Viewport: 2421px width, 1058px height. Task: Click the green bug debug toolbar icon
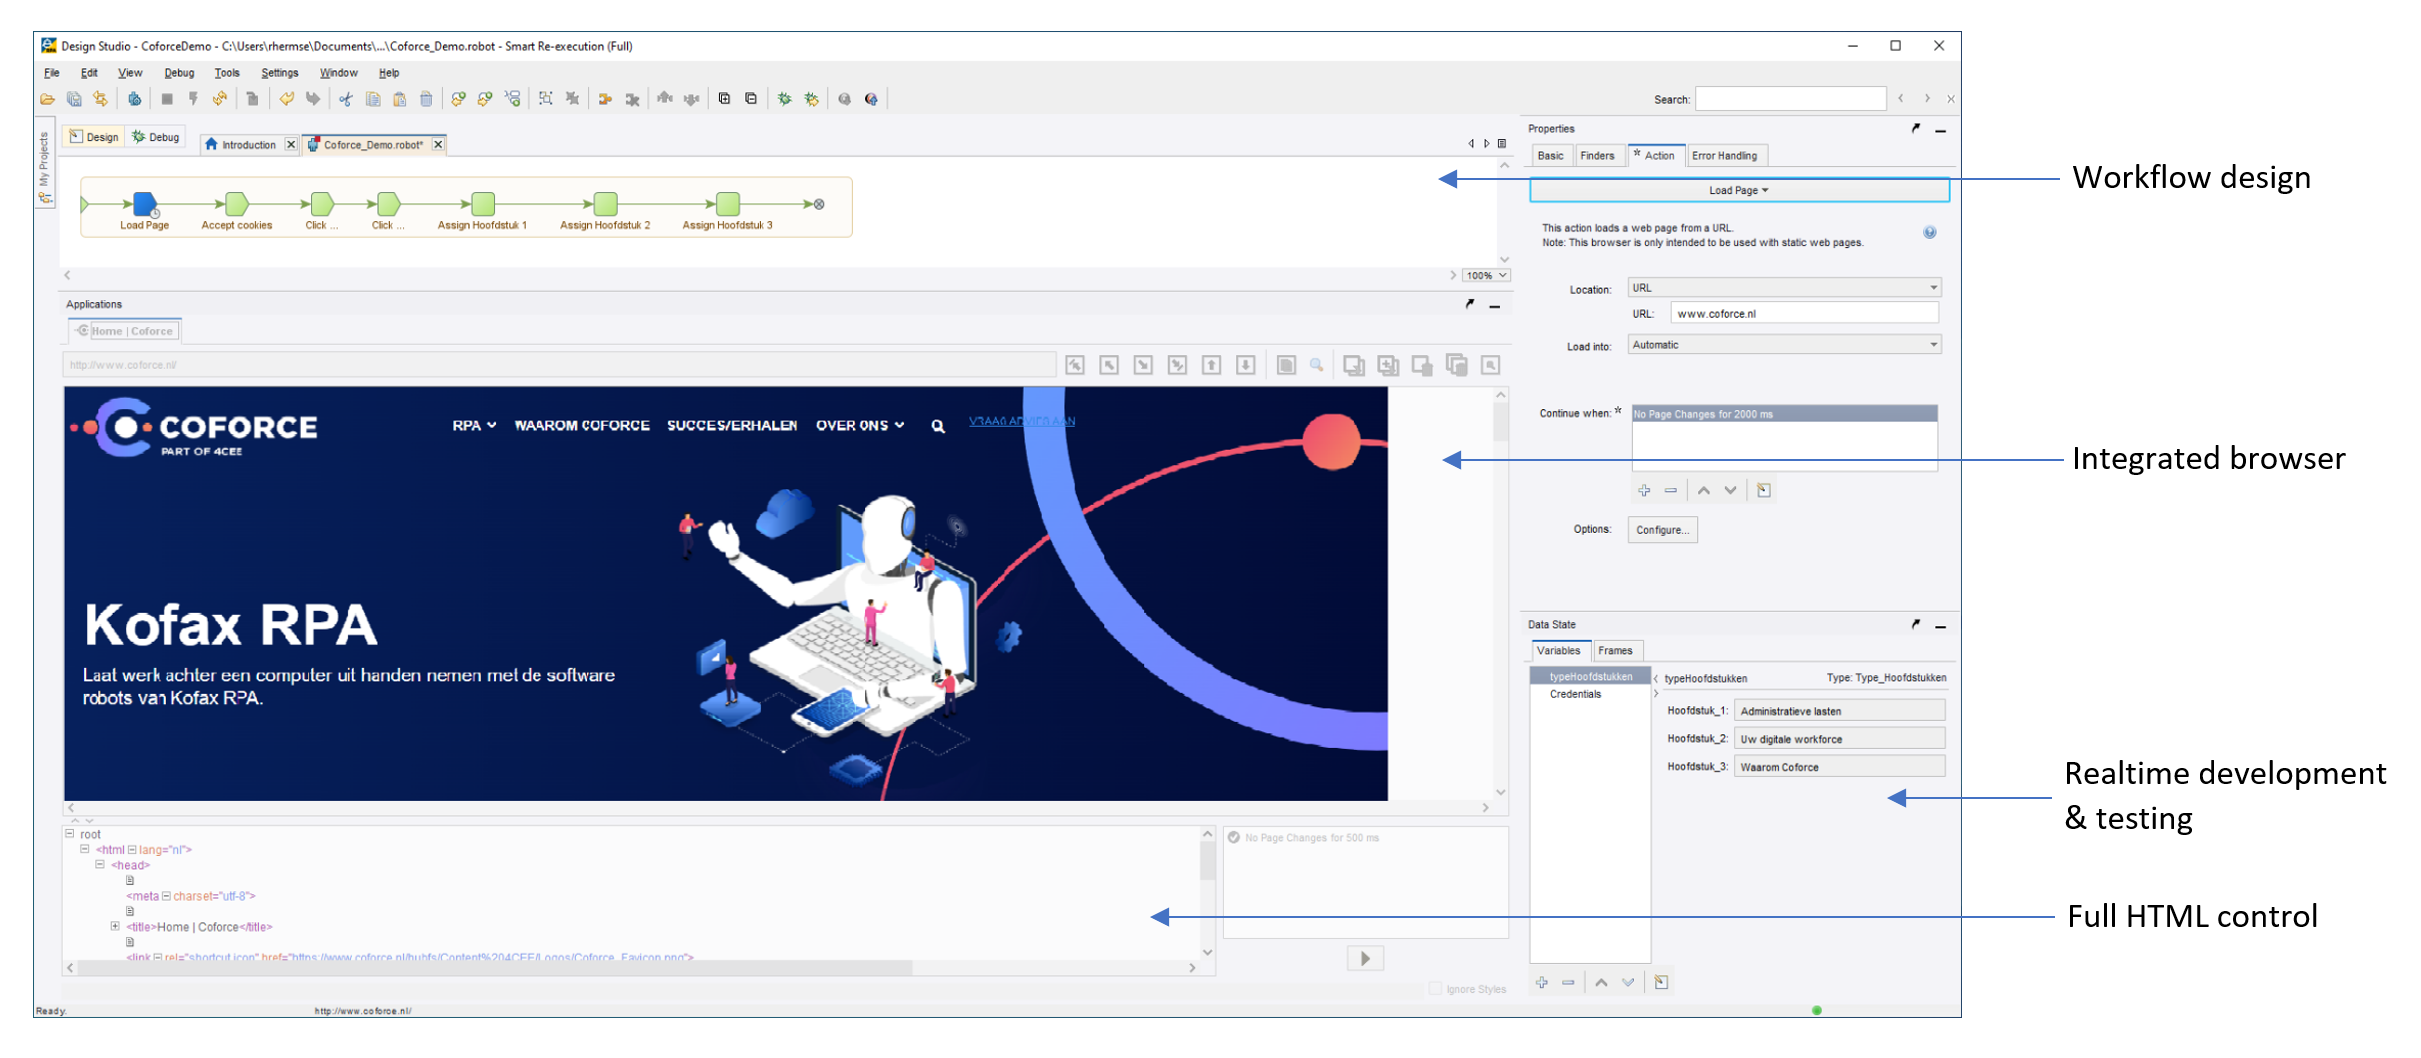pyautogui.click(x=785, y=99)
